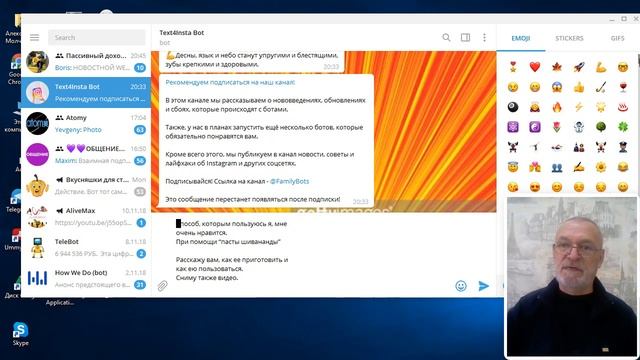Insert the rose flower emoji
Viewport: 640px width, 360px height.
point(557,127)
